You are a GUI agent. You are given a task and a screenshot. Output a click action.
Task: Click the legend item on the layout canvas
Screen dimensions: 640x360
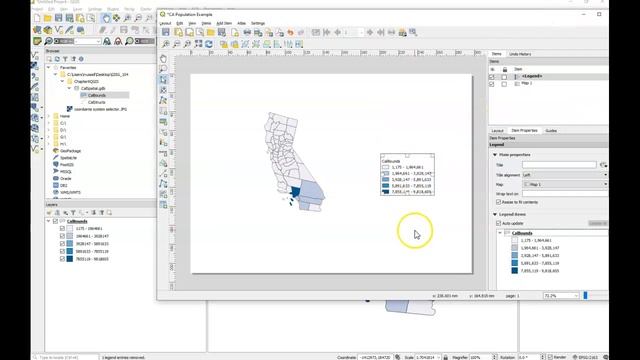[407, 175]
